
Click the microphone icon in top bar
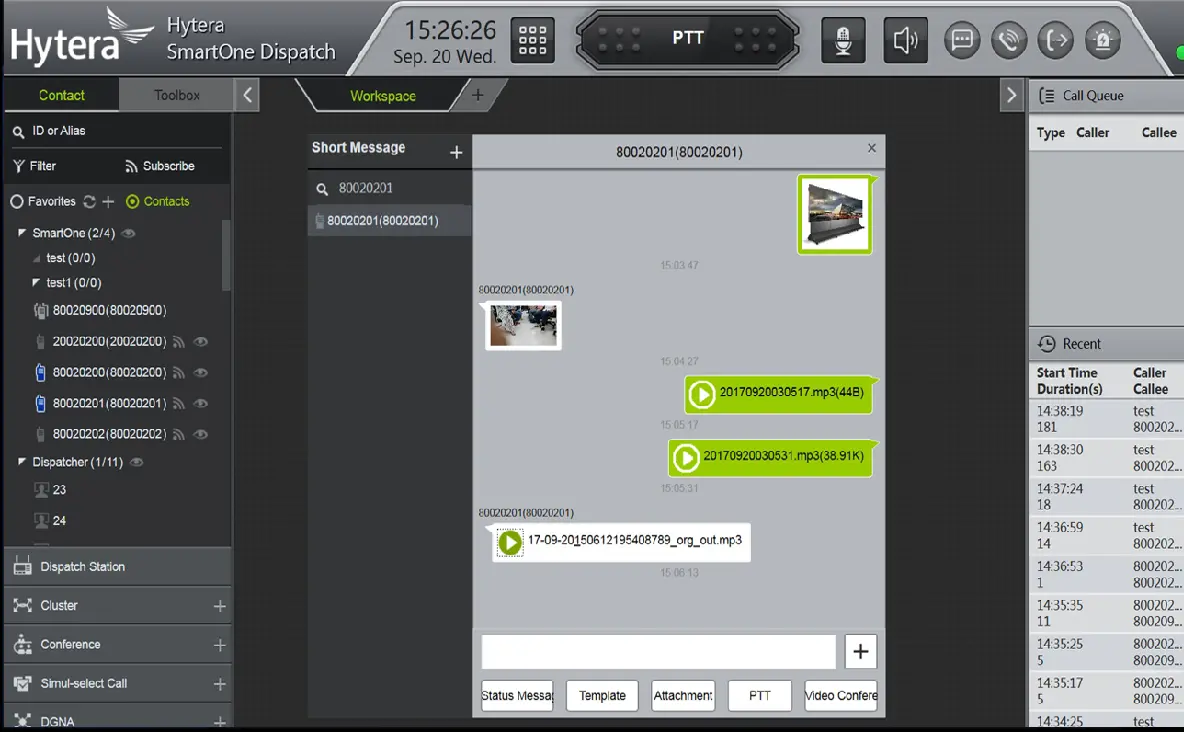click(842, 40)
